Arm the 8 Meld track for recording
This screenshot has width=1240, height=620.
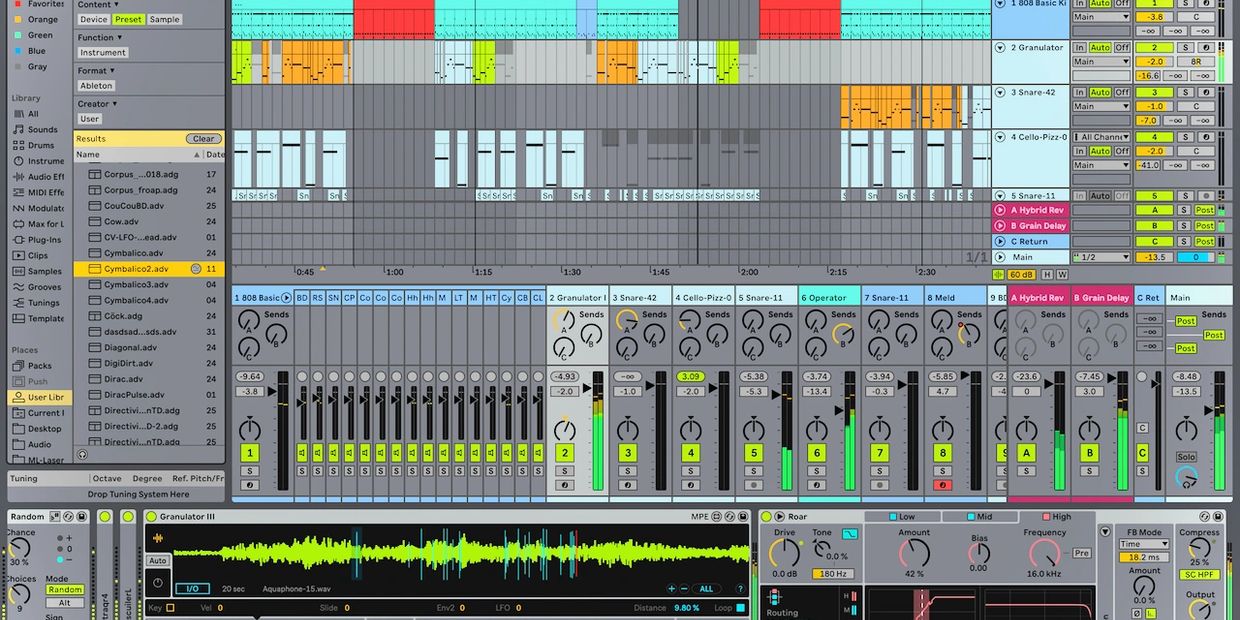942,485
